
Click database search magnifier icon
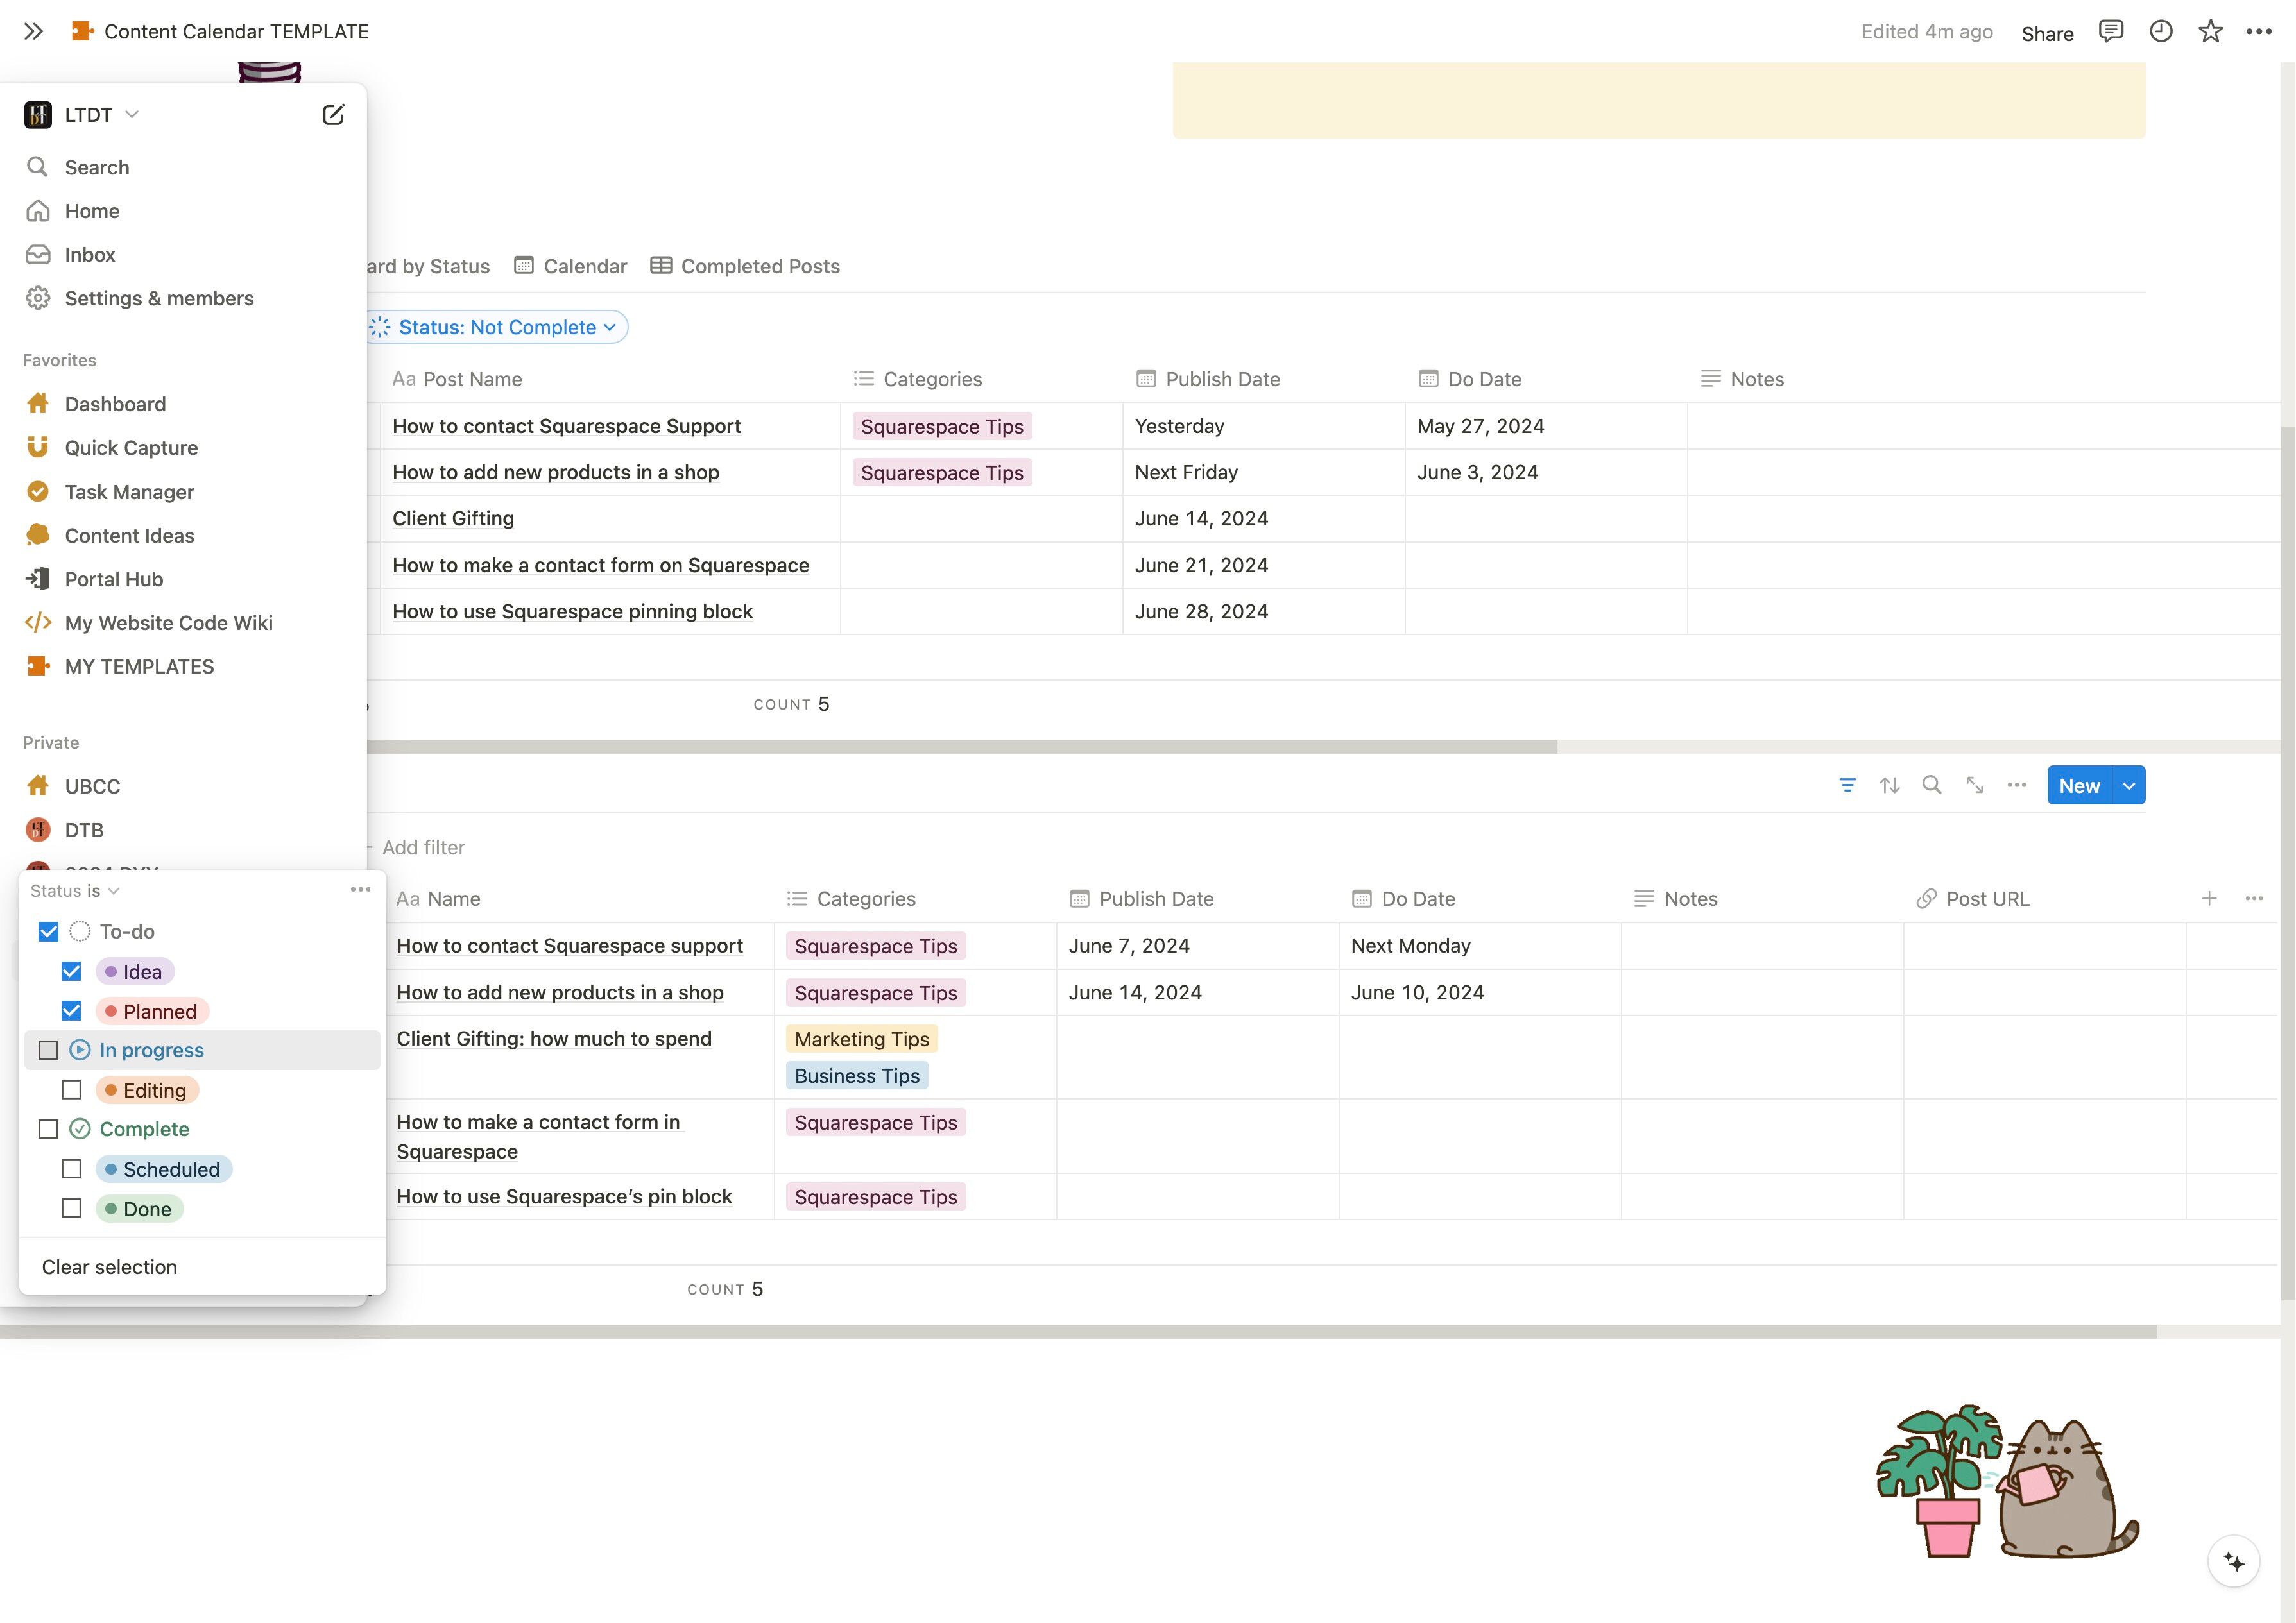[1932, 786]
